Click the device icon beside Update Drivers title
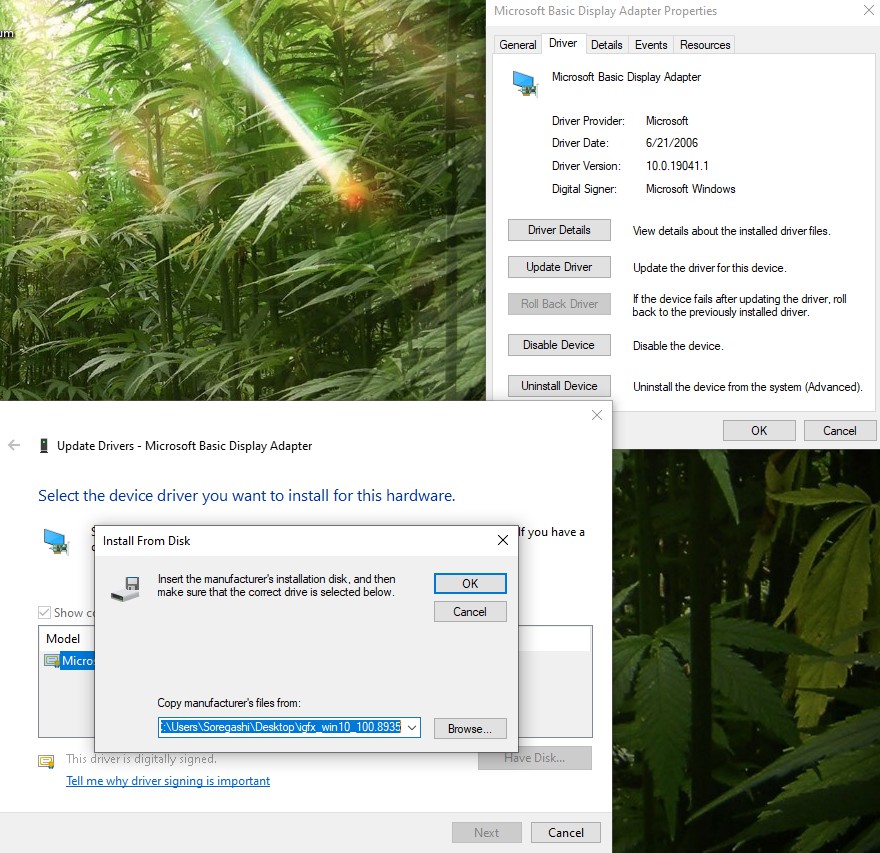880x853 pixels. point(43,446)
